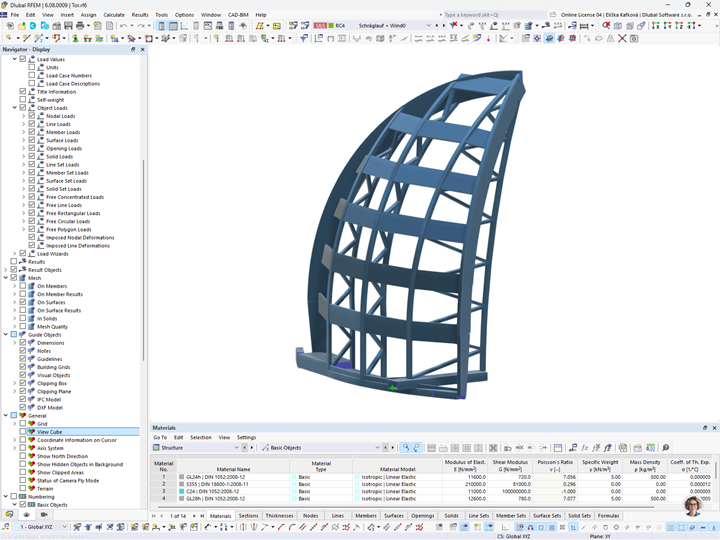Click the new node star icon

9,38
